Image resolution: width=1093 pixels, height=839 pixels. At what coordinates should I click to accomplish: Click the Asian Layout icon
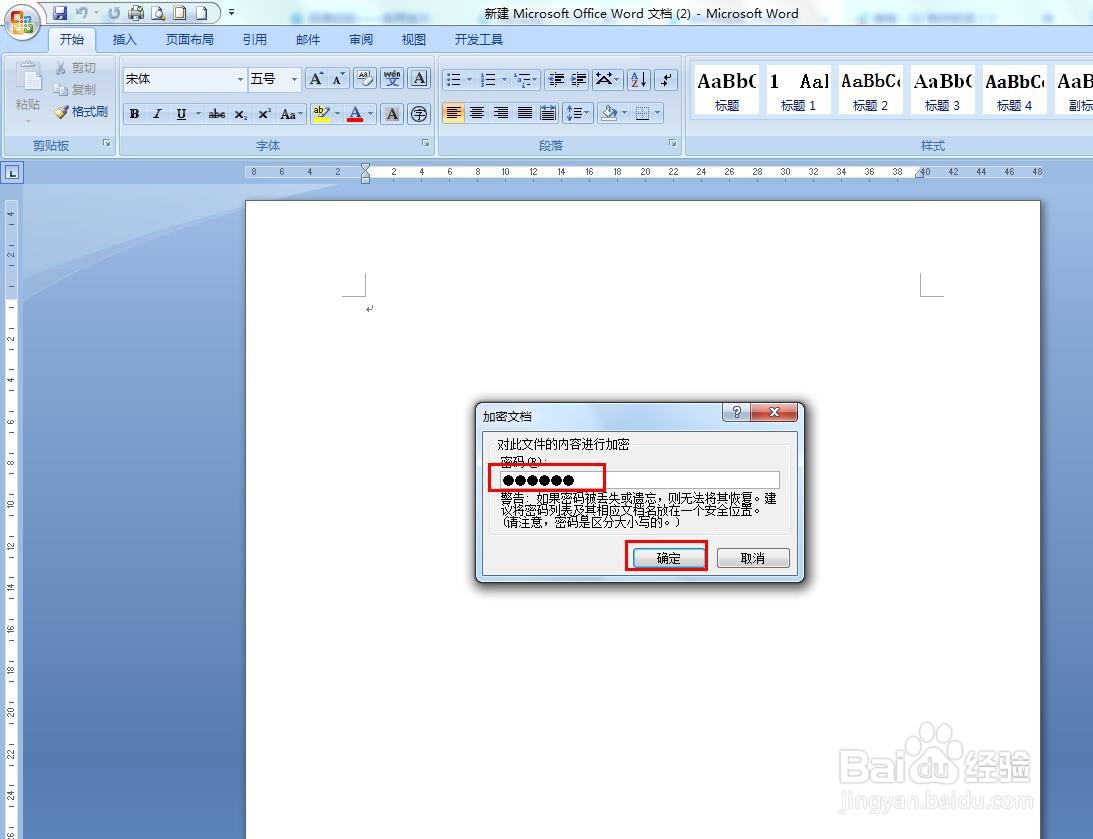pos(607,79)
